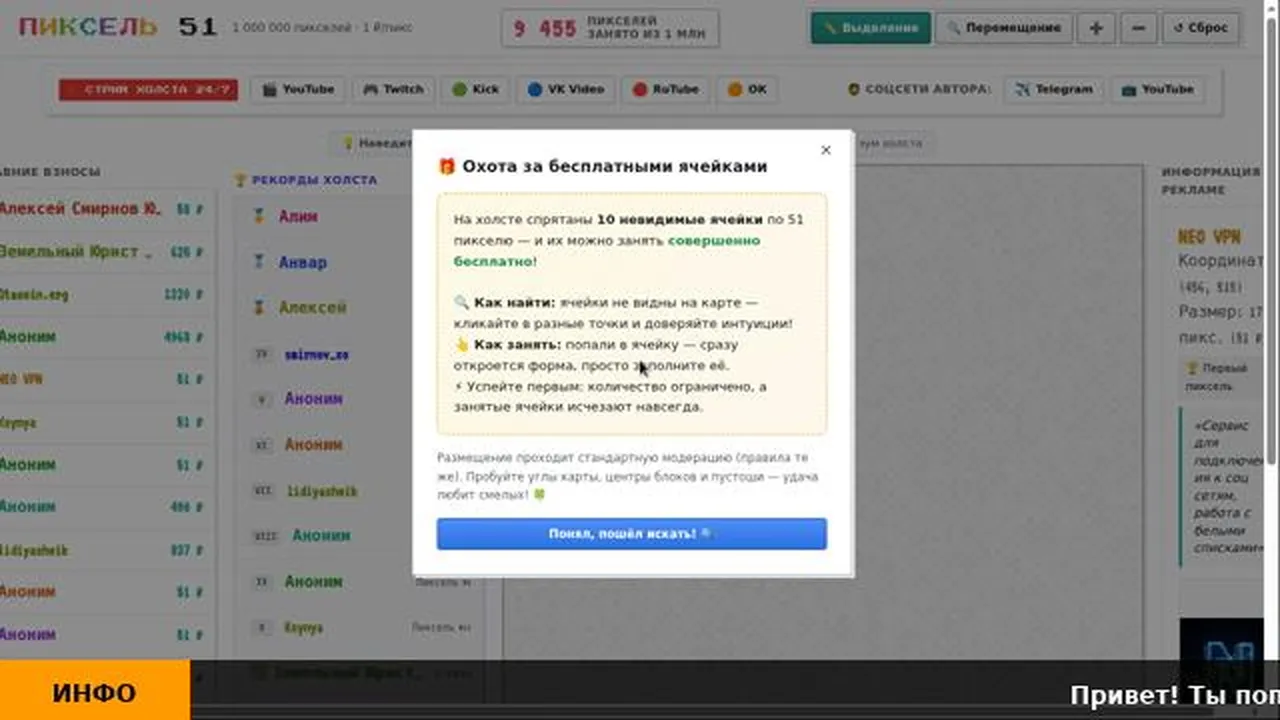Zoom out with the minus button
Image resolution: width=1280 pixels, height=720 pixels.
tap(1139, 28)
